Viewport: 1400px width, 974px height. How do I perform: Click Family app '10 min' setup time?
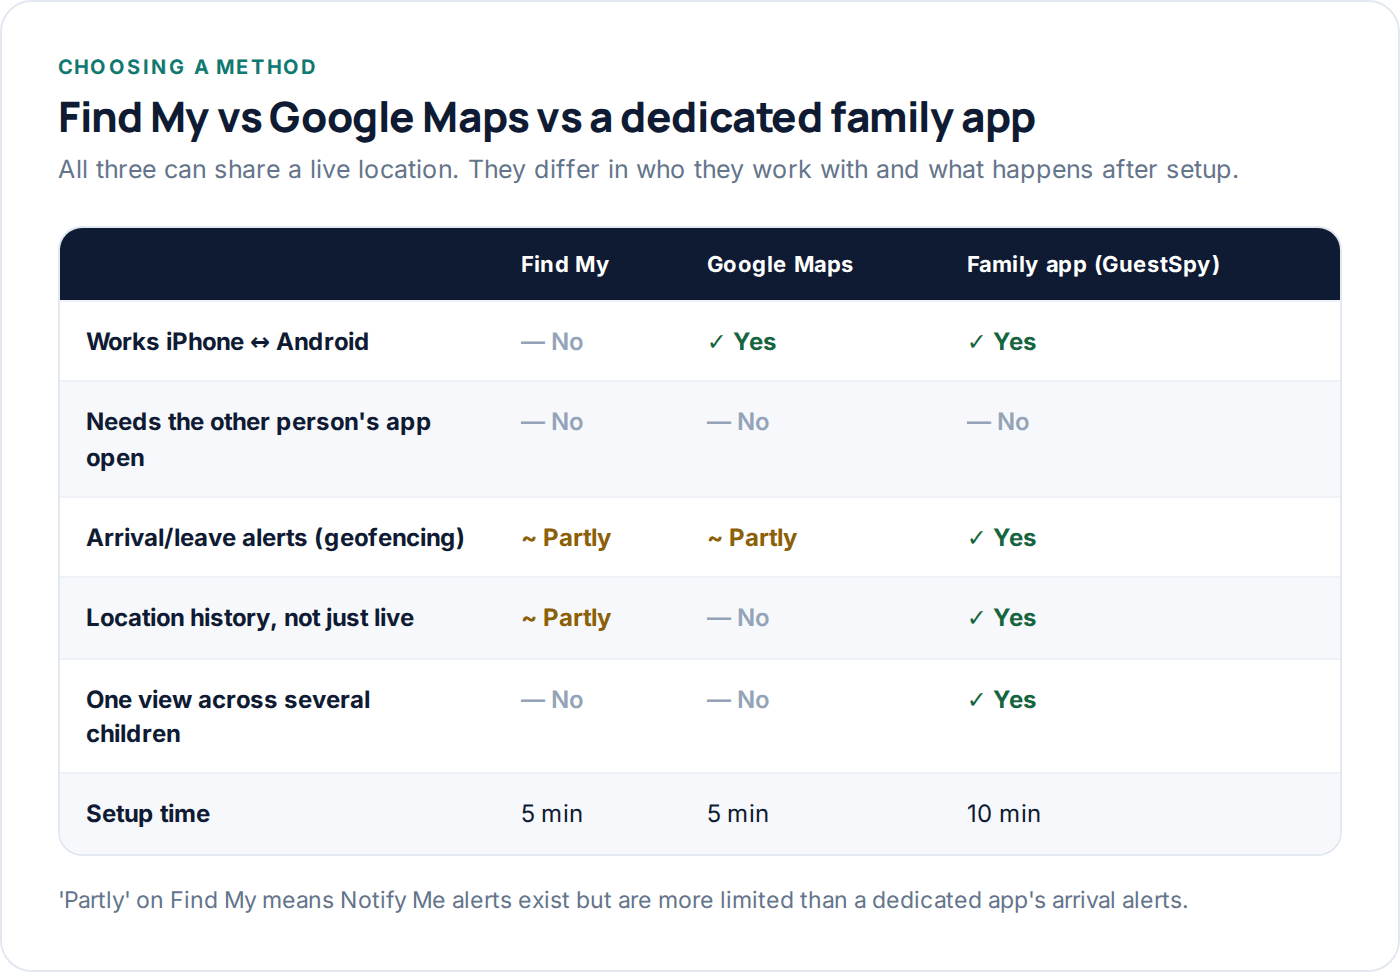tap(1004, 814)
